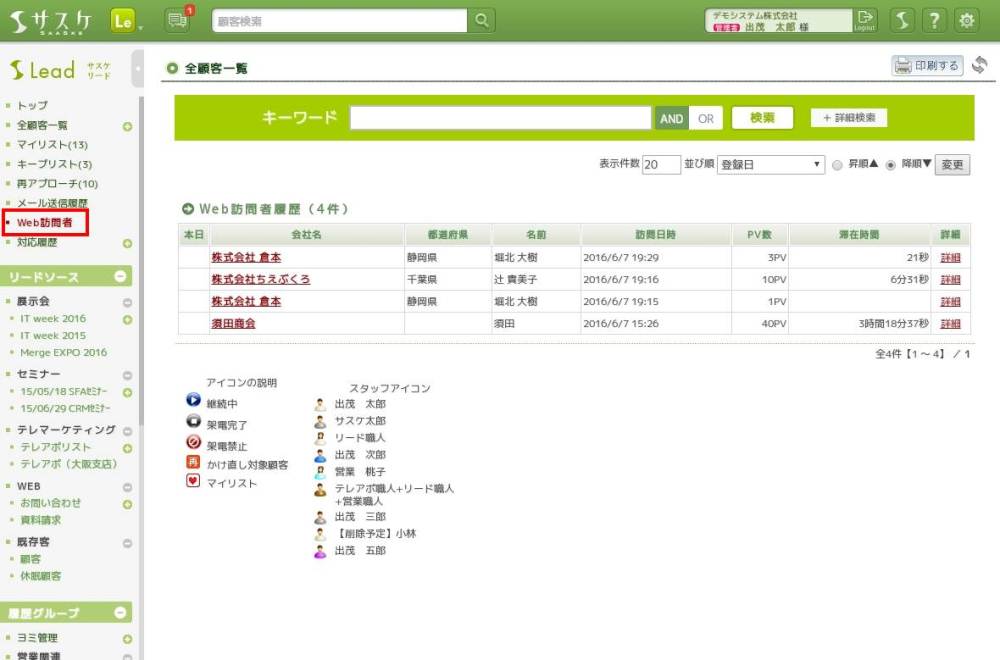The image size is (1000, 660).
Task: Open マイリスト(13) in the sidebar
Action: tap(53, 145)
